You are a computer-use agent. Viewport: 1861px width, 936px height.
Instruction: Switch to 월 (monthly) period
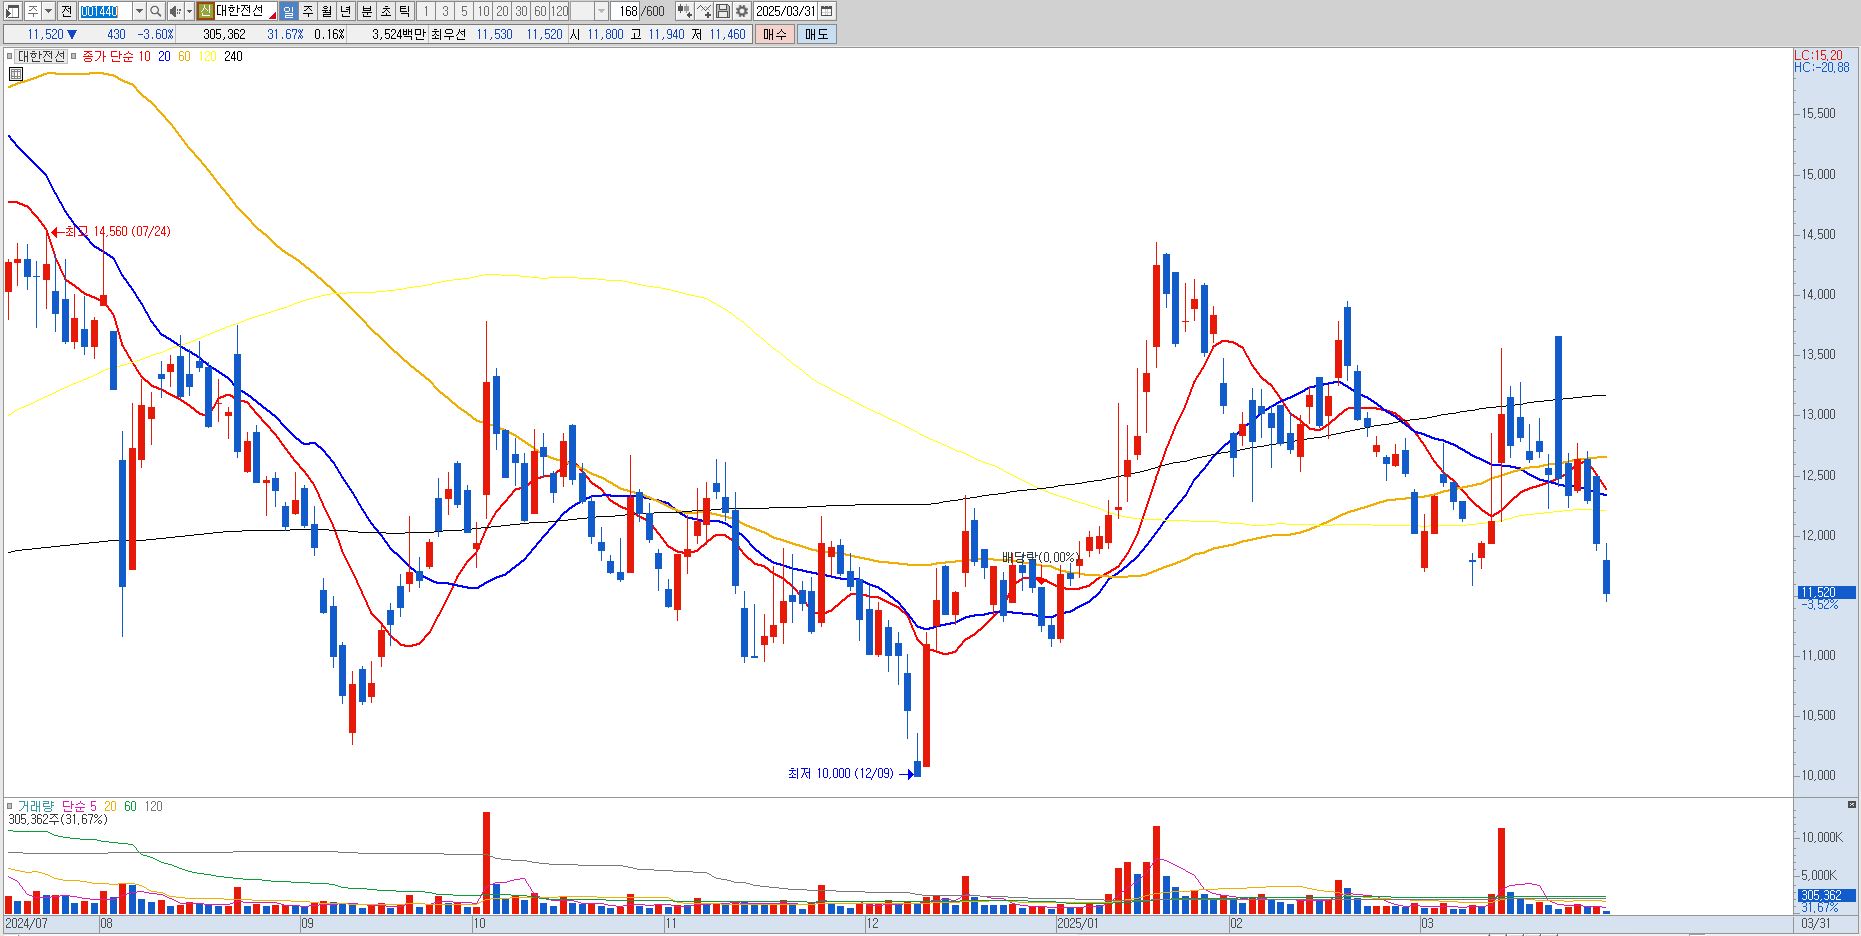[326, 11]
